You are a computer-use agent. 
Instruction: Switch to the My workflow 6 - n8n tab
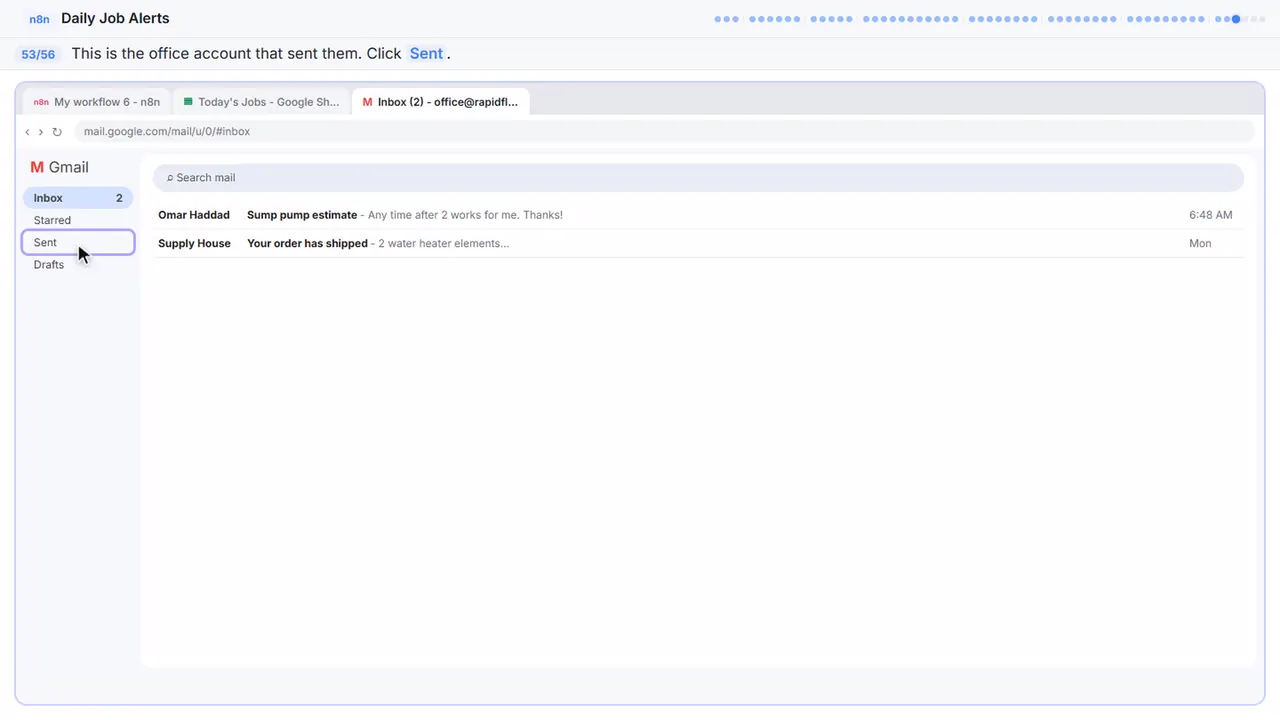point(97,102)
